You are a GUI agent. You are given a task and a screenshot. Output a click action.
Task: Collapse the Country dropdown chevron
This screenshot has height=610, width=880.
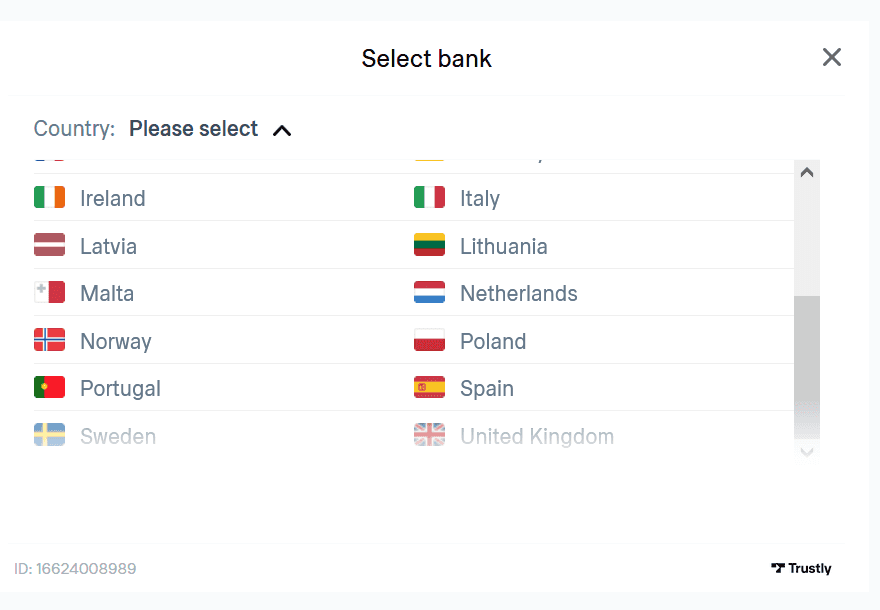(282, 130)
